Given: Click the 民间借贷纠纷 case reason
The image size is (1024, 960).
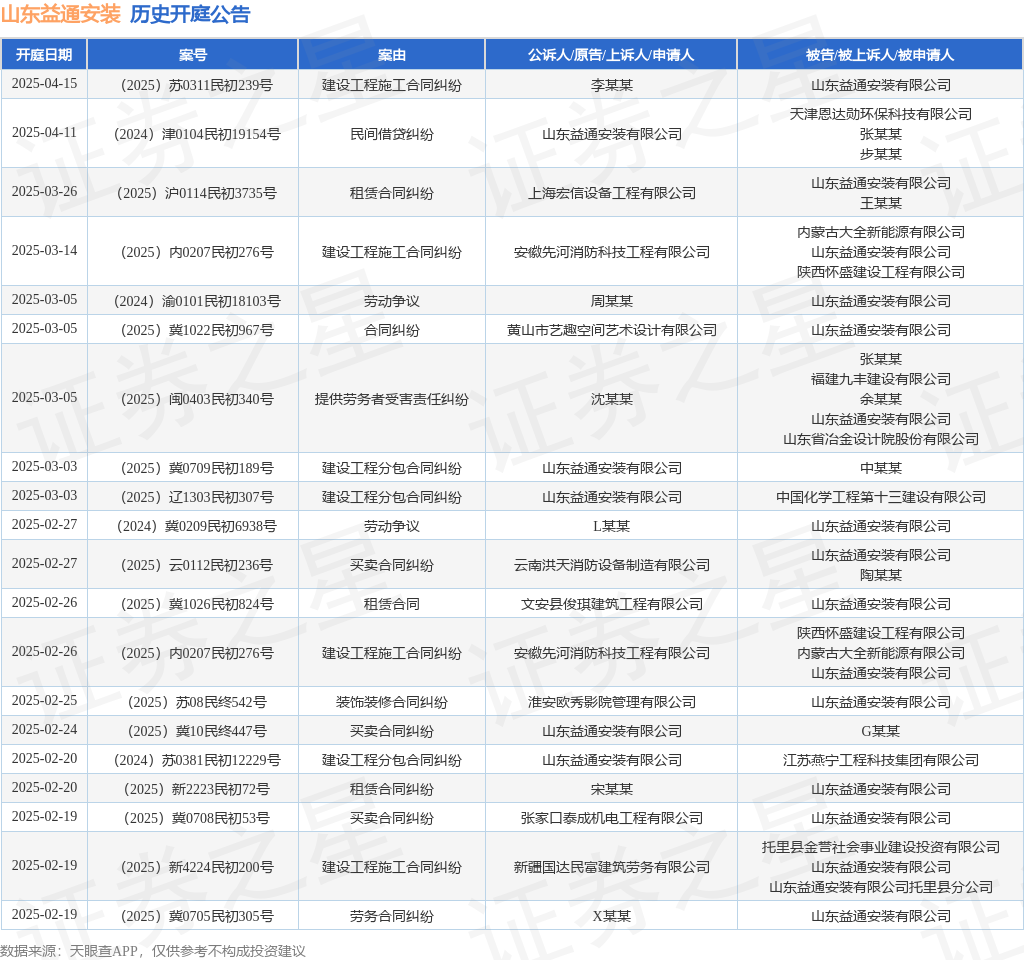Looking at the screenshot, I should (x=392, y=134).
